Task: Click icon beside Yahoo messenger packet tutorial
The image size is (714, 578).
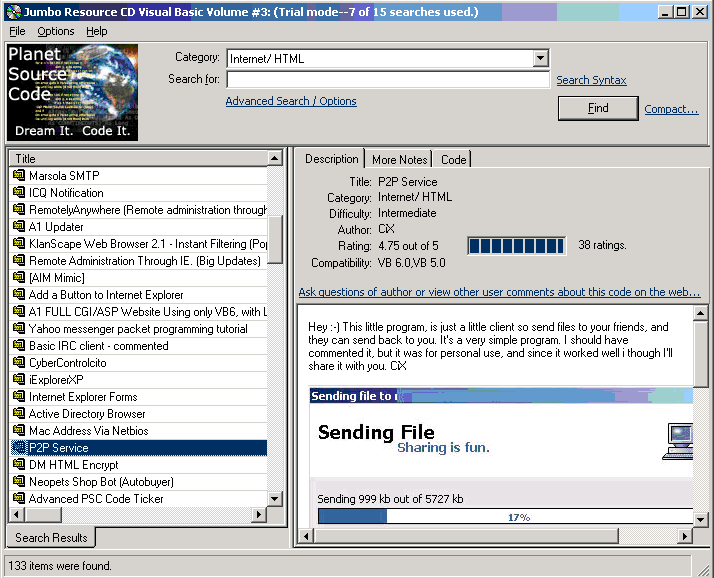Action: (x=19, y=328)
